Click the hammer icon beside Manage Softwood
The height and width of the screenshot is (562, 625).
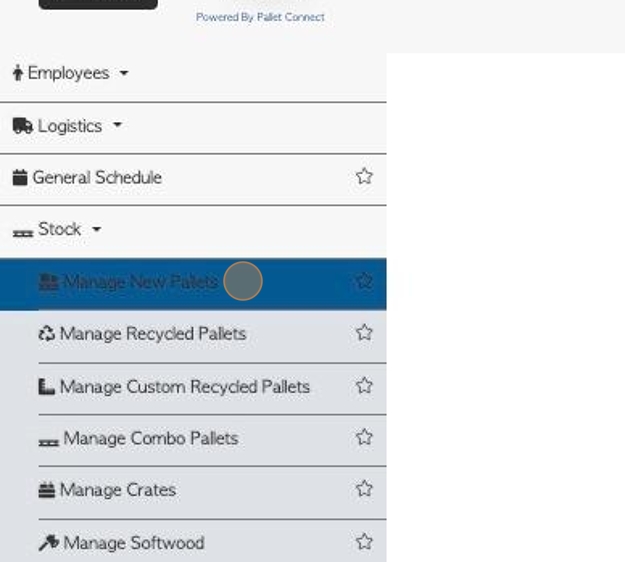(49, 542)
